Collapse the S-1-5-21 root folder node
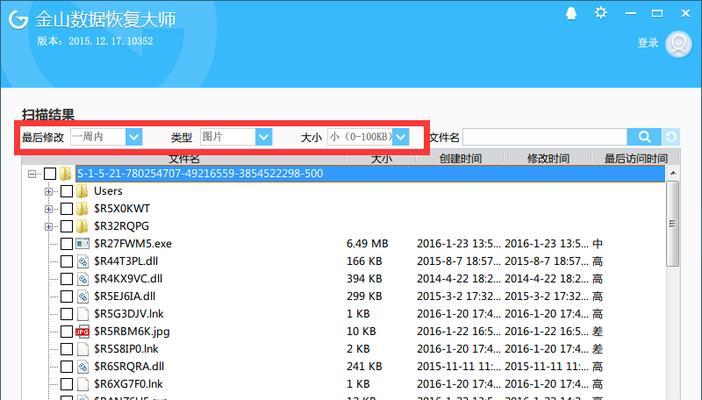Image resolution: width=702 pixels, height=400 pixels. [32, 174]
